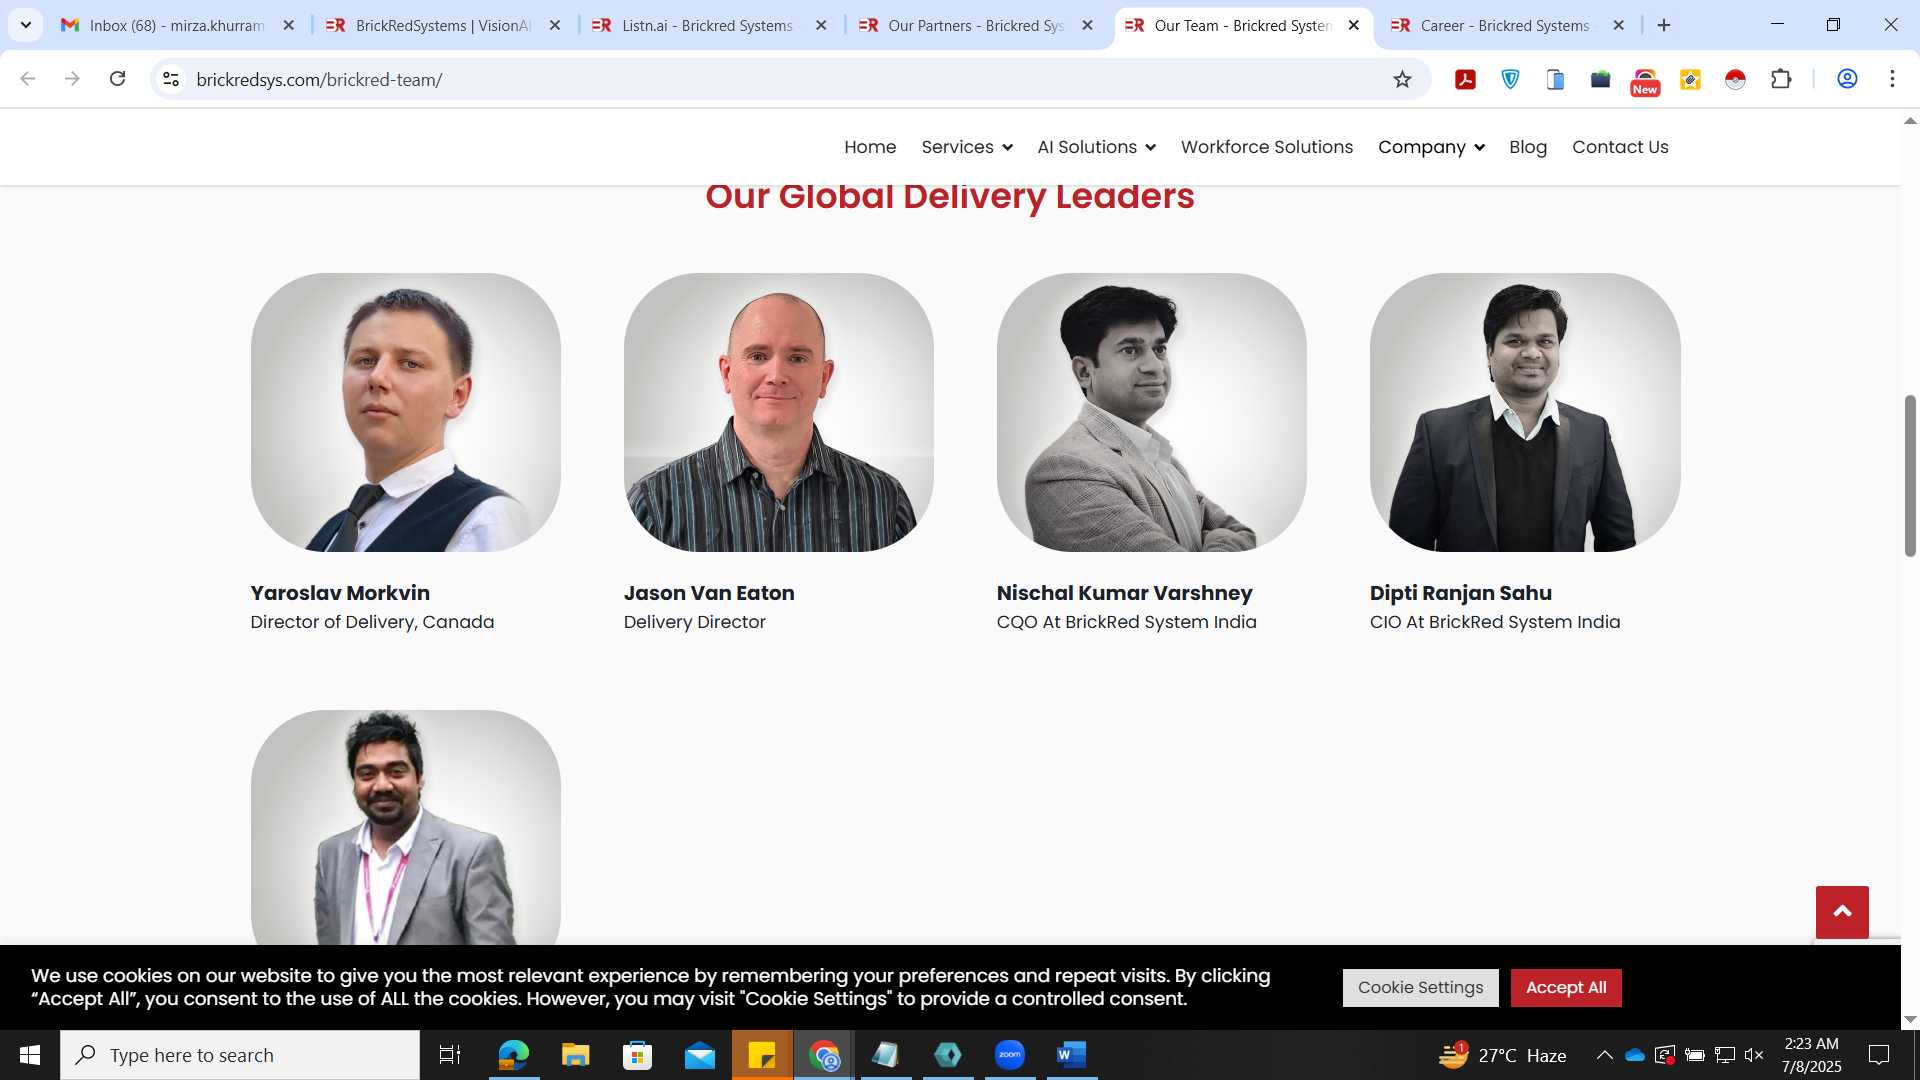Open the Adobe Acrobat extension
The width and height of the screenshot is (1920, 1080).
(x=1465, y=79)
